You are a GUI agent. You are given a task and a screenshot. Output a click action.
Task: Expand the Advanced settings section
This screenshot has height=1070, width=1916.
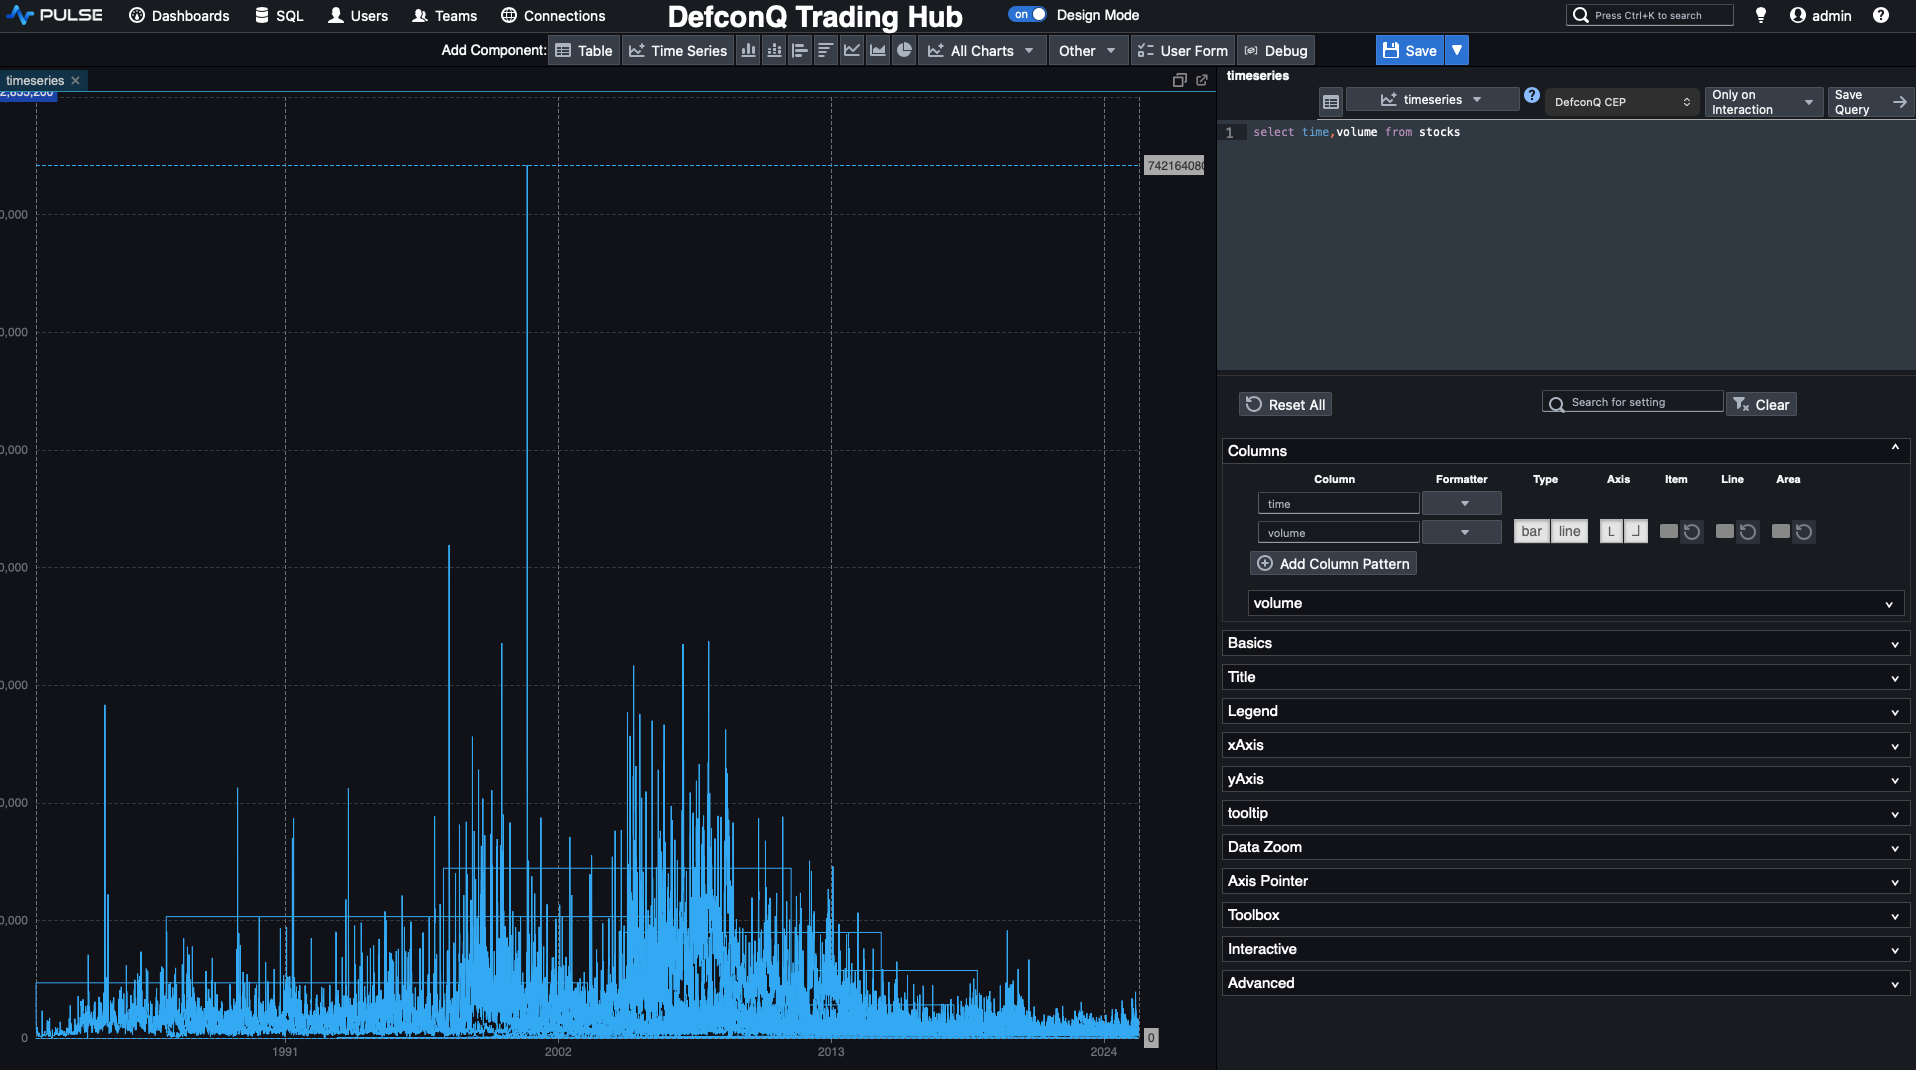pyautogui.click(x=1564, y=983)
